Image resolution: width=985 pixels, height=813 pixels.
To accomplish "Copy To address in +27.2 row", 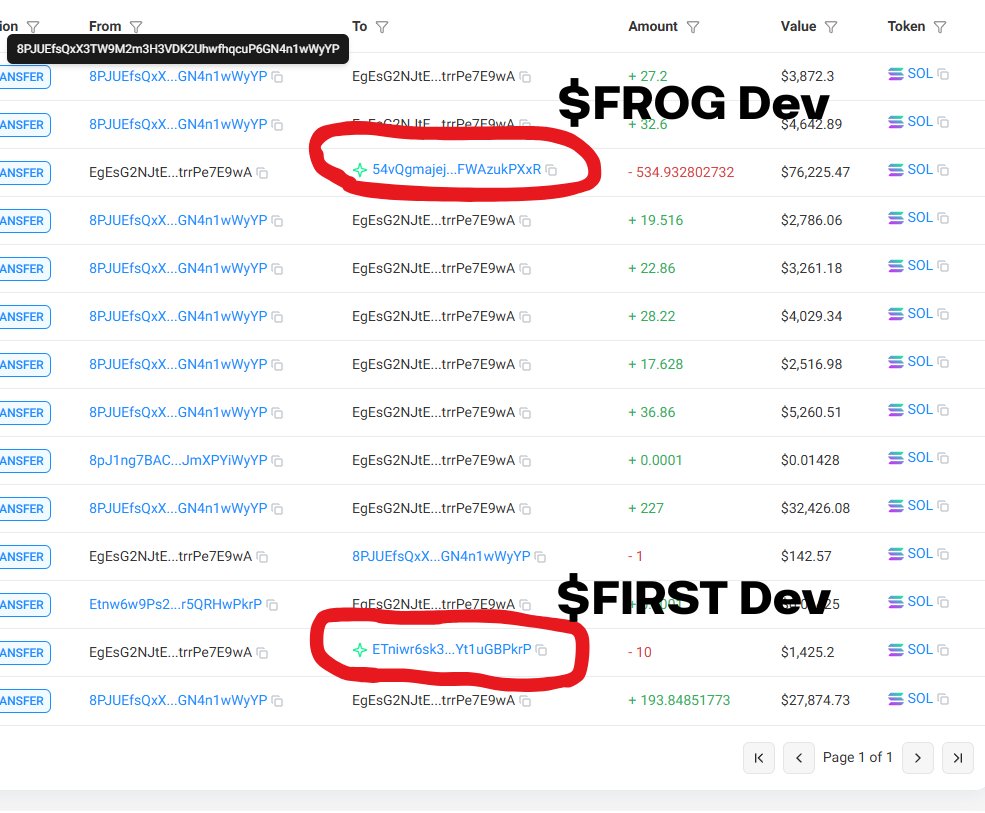I will tap(525, 77).
